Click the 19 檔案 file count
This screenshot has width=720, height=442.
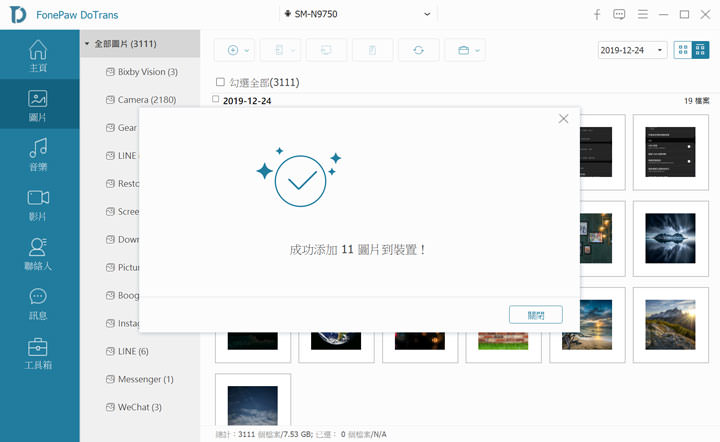[x=697, y=101]
